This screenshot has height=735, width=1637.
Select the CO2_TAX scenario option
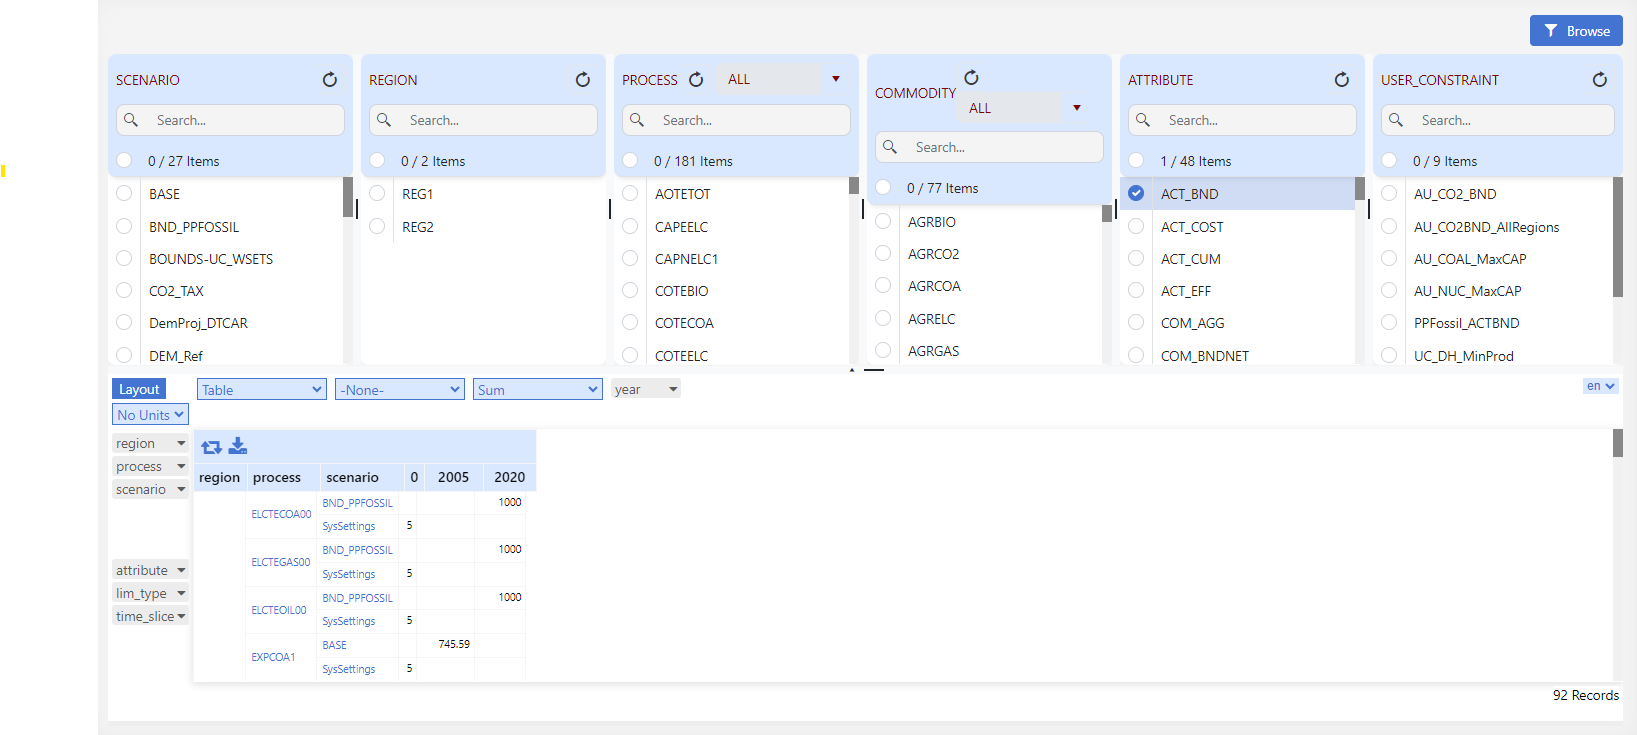[124, 291]
